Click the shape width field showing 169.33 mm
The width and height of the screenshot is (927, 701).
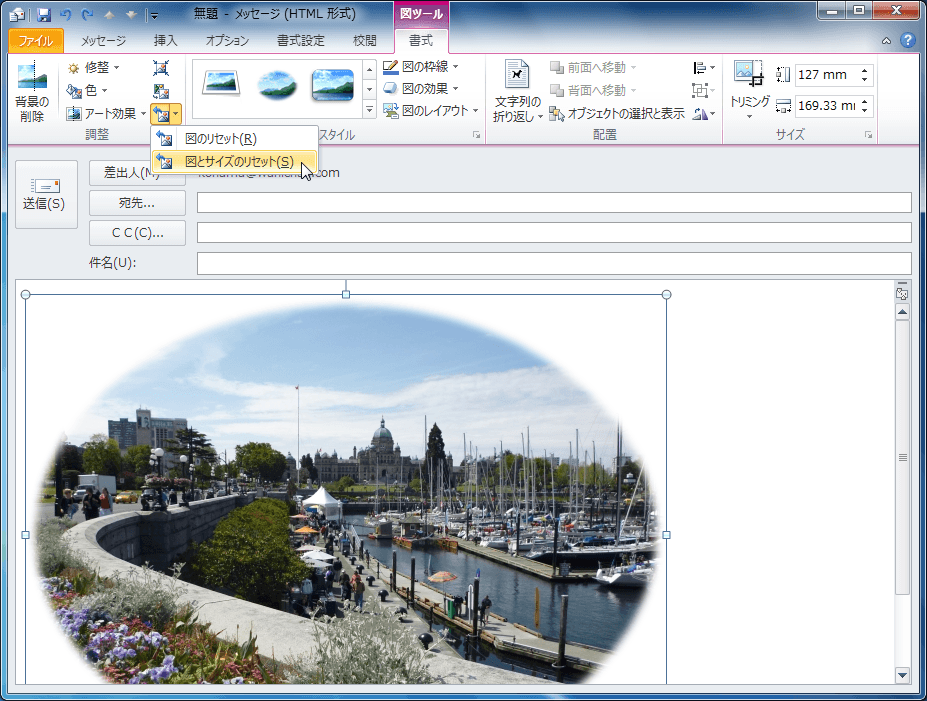coord(825,106)
